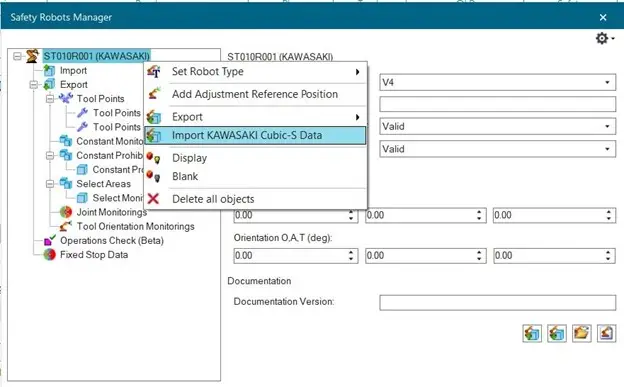This screenshot has height=387, width=624.
Task: Increase the first Orientation O,A,T value
Action: (351, 252)
